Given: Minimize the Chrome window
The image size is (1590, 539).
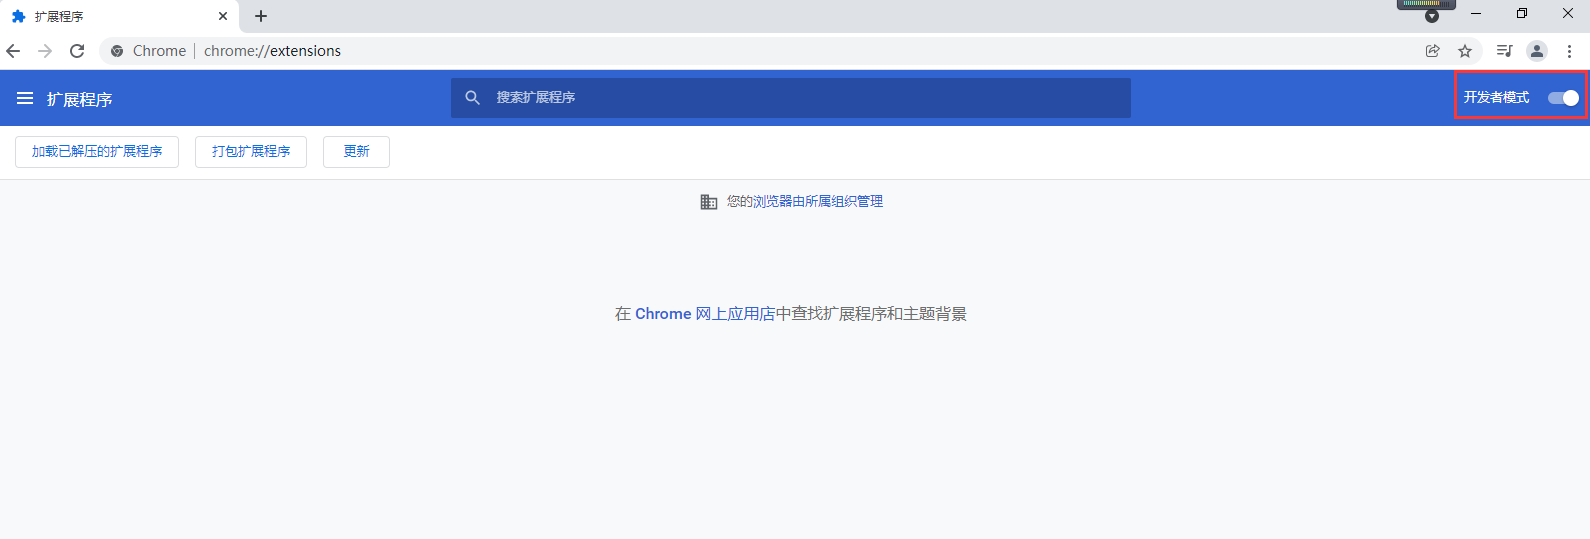Looking at the screenshot, I should (1476, 14).
